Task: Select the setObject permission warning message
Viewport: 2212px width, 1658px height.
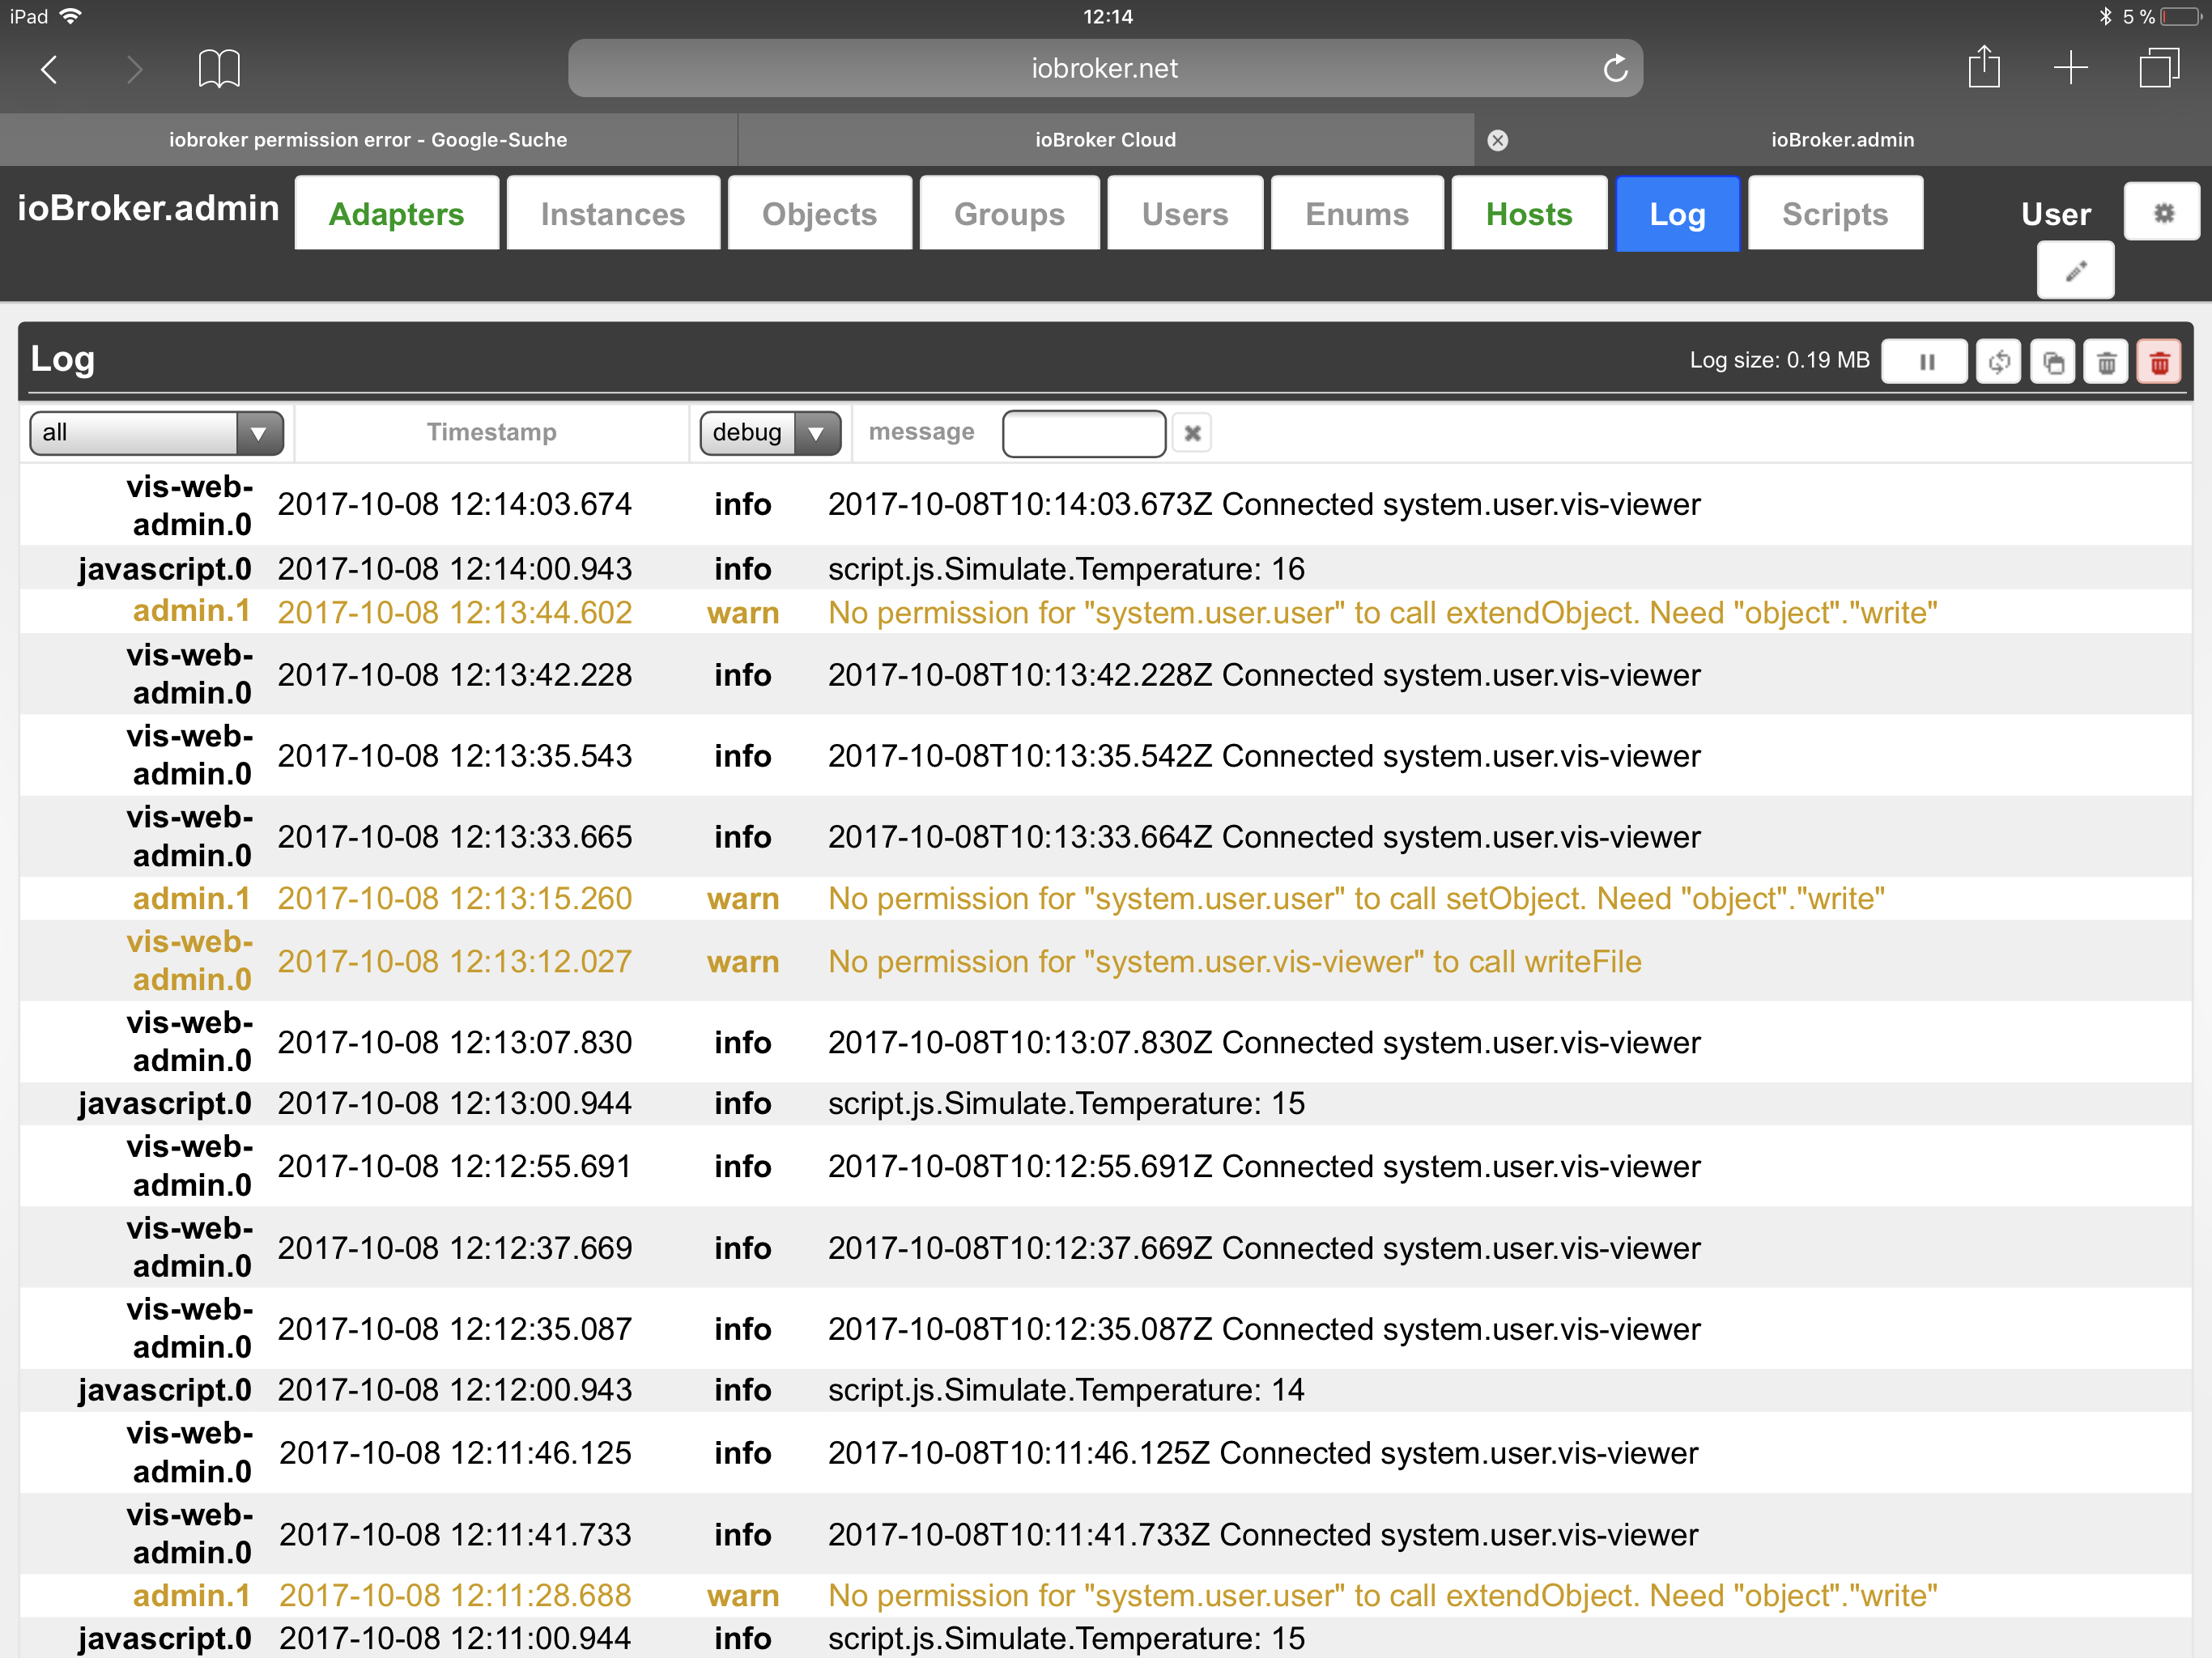Action: click(x=1356, y=898)
